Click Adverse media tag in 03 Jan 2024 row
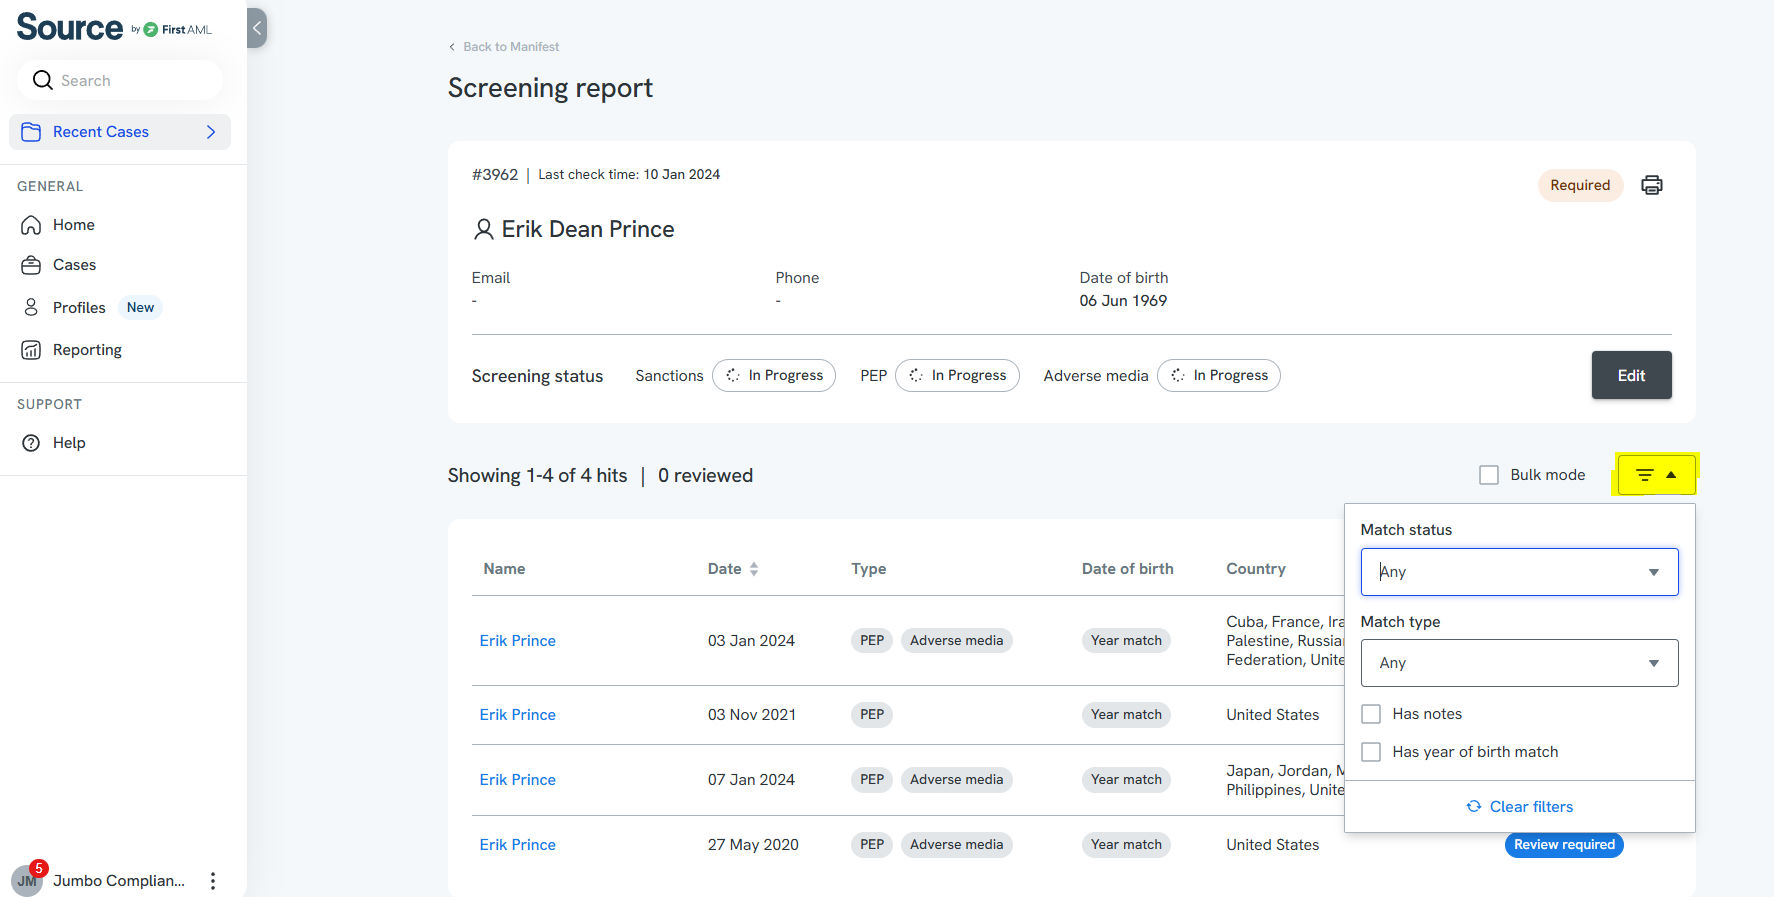 point(957,641)
